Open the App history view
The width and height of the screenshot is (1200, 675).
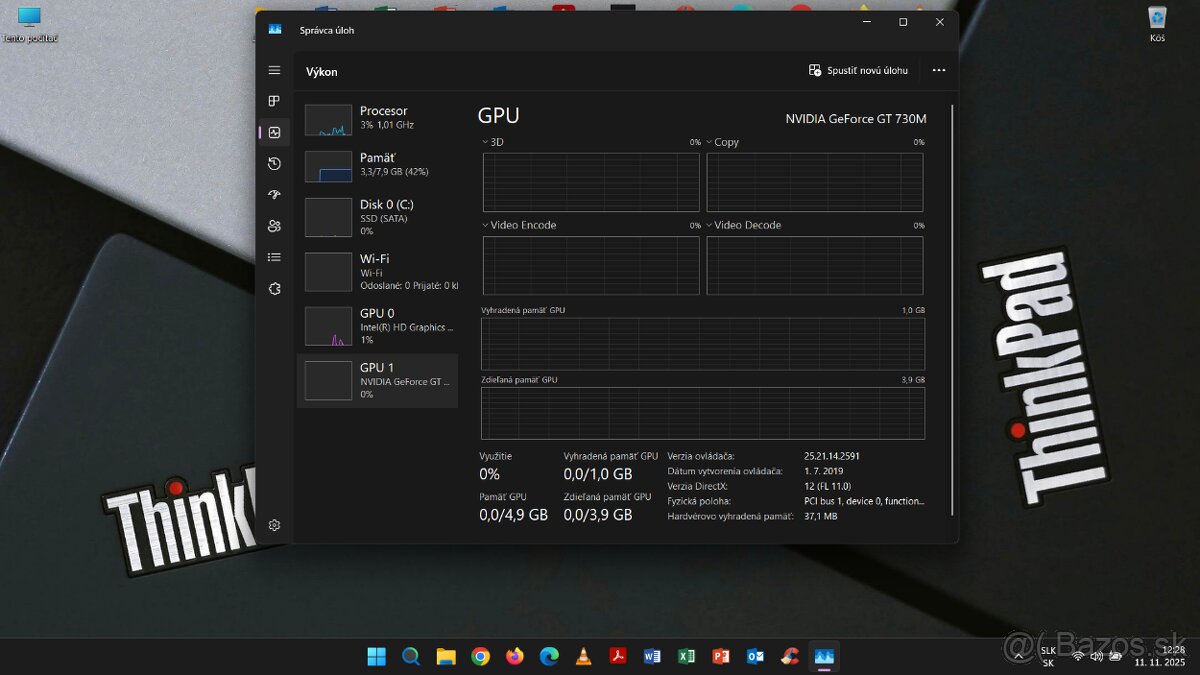pos(274,163)
